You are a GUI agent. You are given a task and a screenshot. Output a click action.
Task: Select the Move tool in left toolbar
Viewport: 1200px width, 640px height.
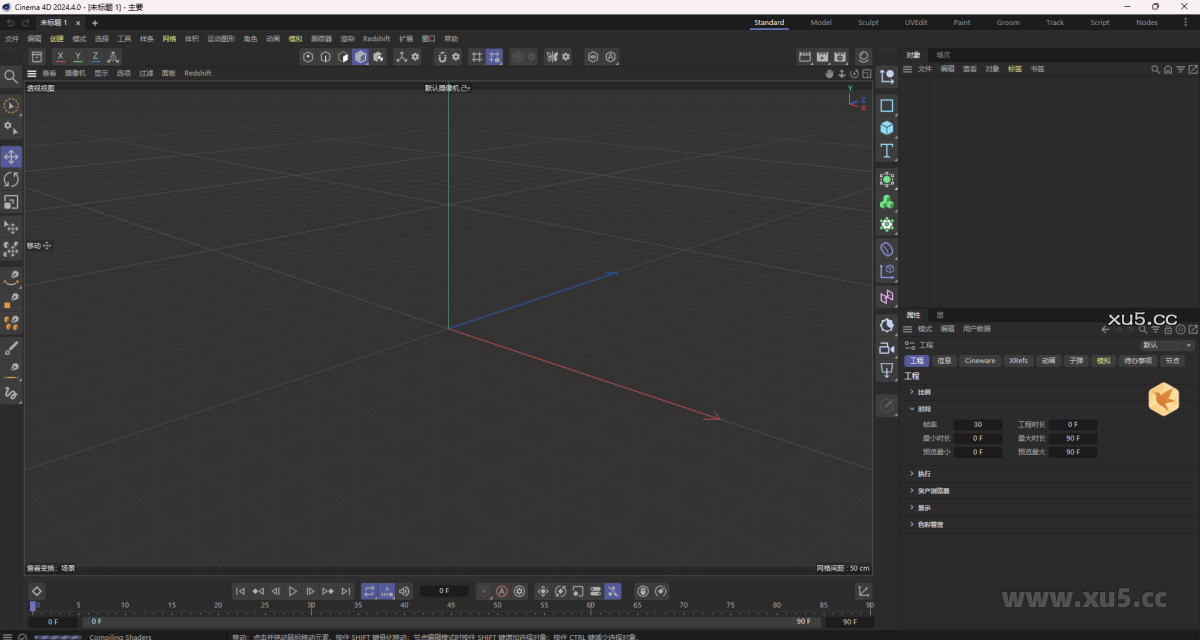click(11, 156)
